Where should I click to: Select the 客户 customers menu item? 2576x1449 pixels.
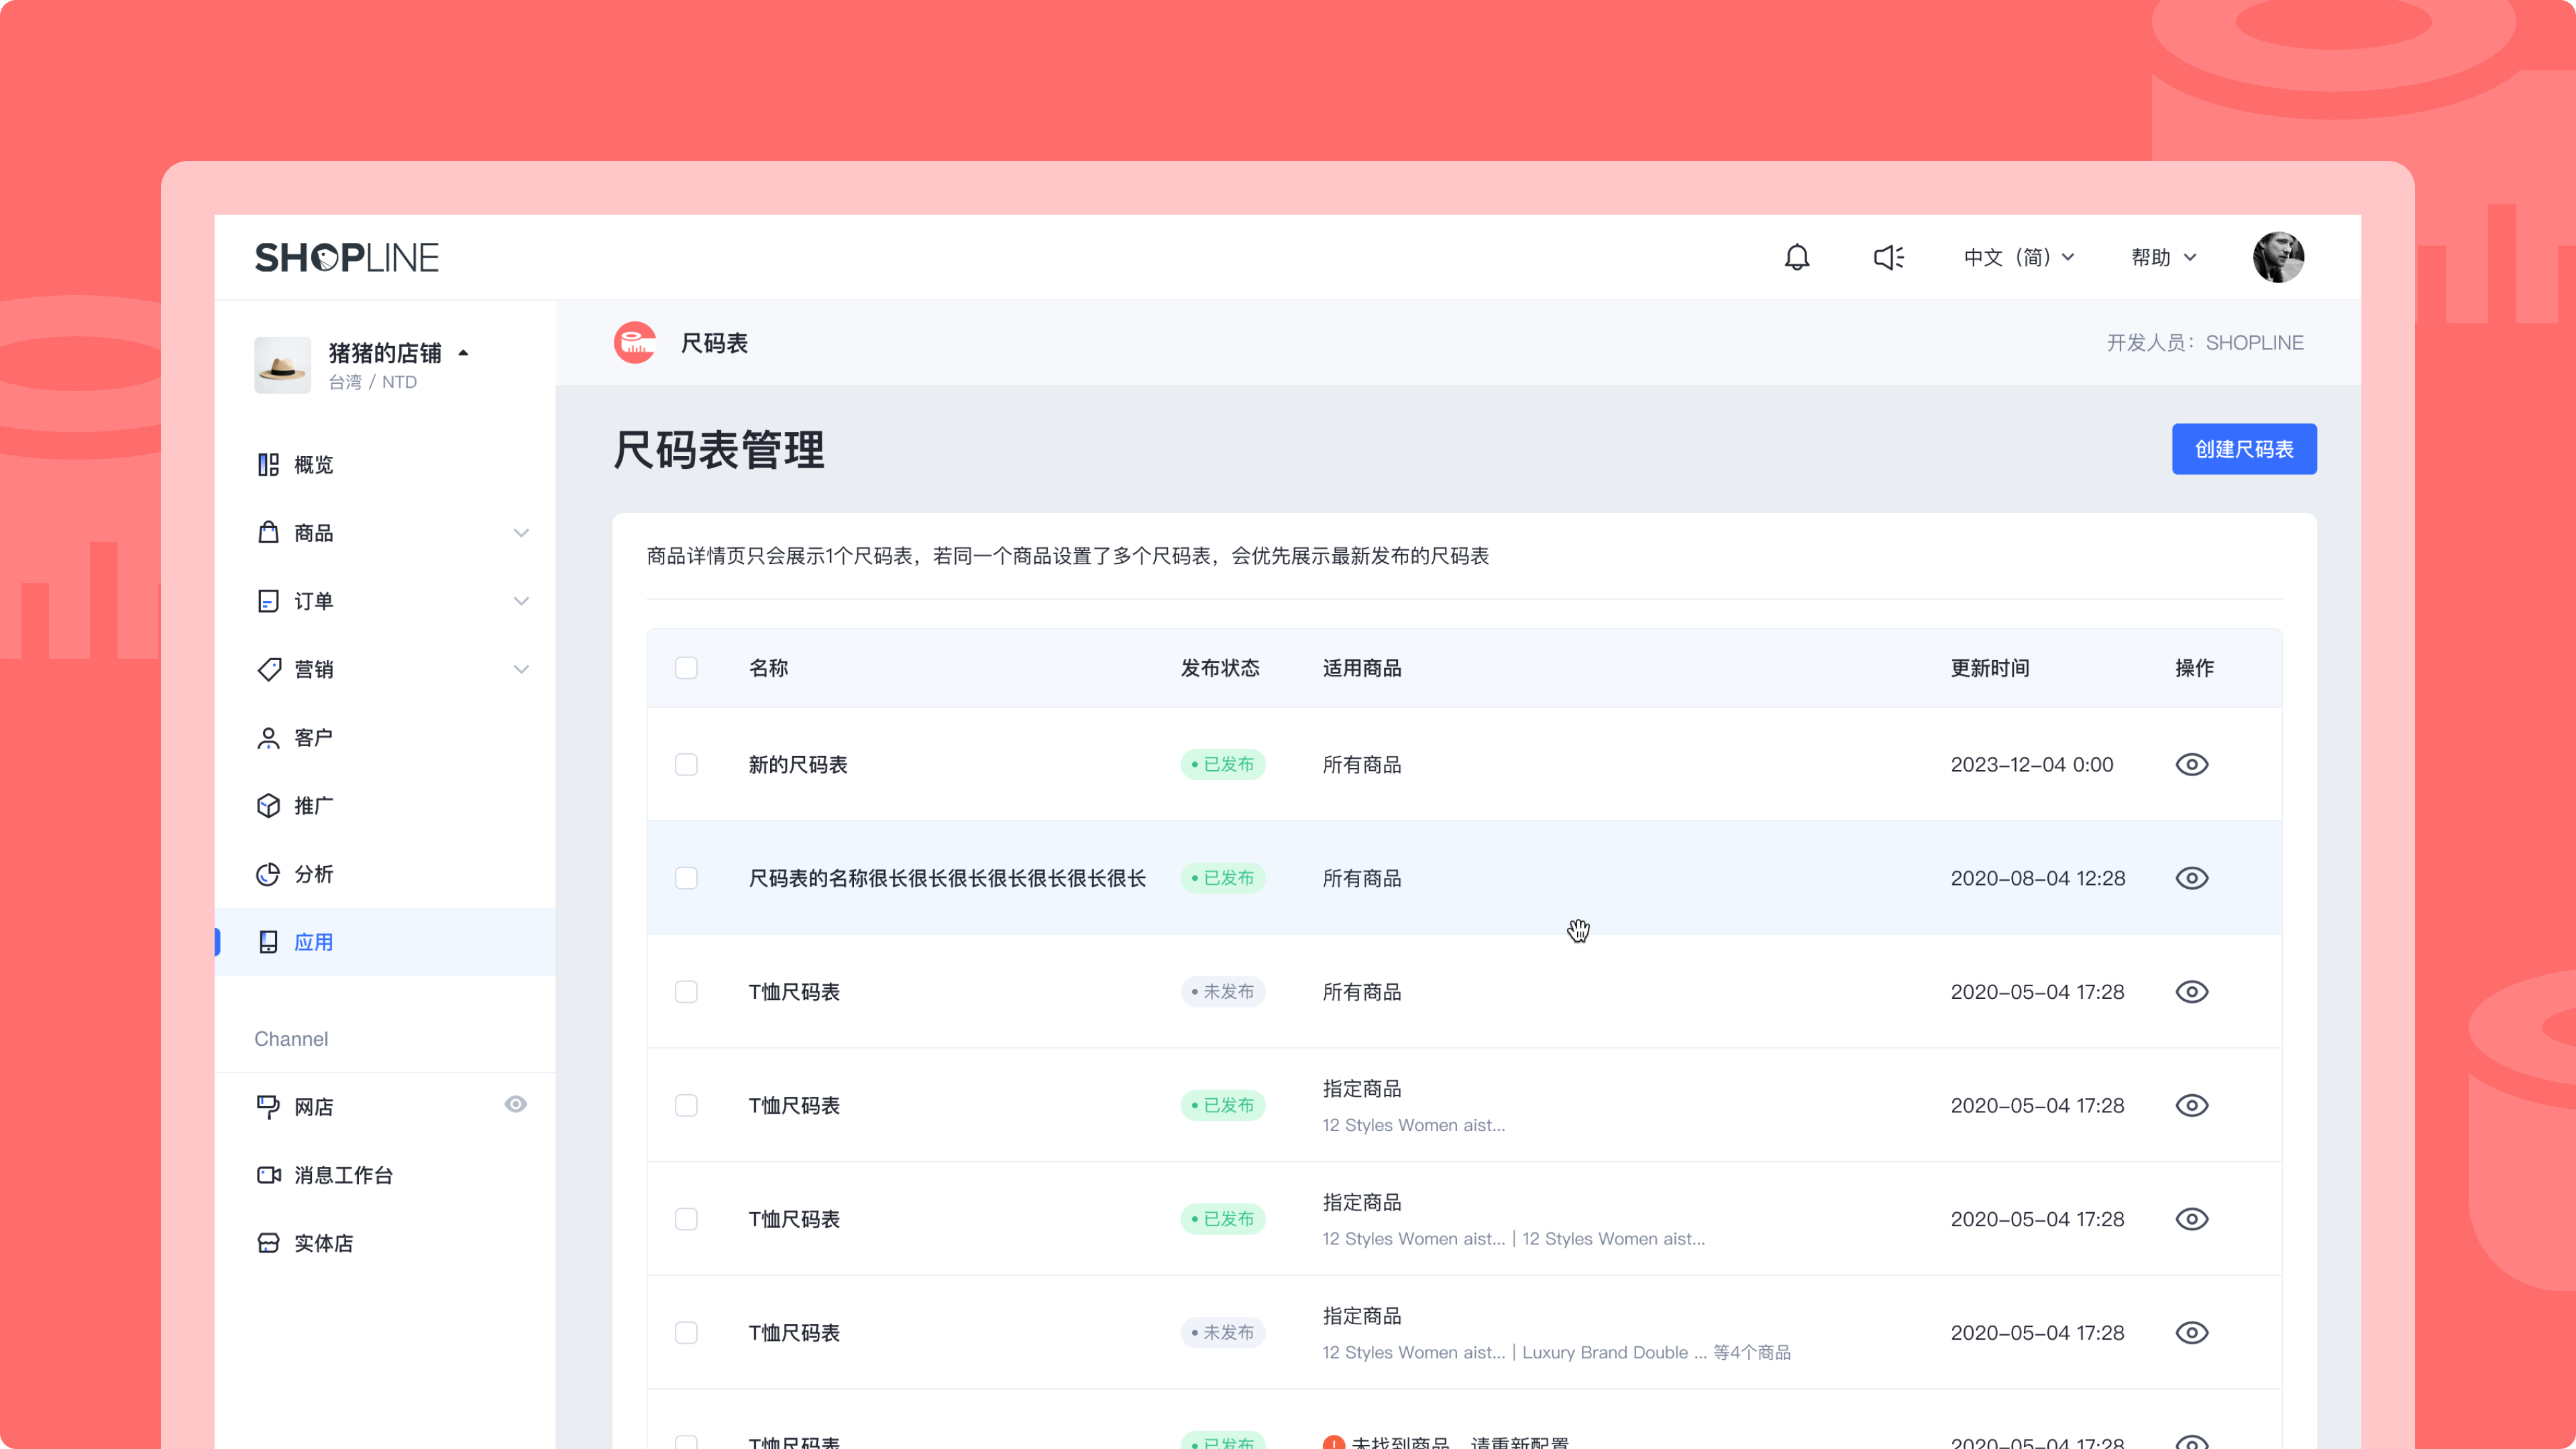(313, 738)
